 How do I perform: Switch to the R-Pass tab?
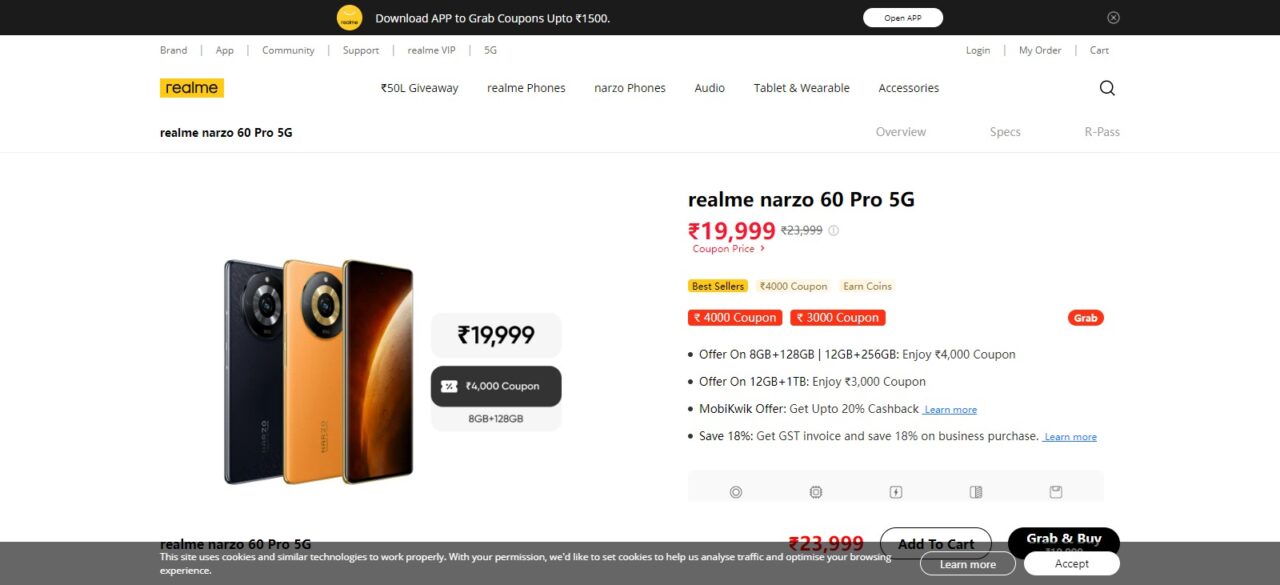coord(1102,132)
